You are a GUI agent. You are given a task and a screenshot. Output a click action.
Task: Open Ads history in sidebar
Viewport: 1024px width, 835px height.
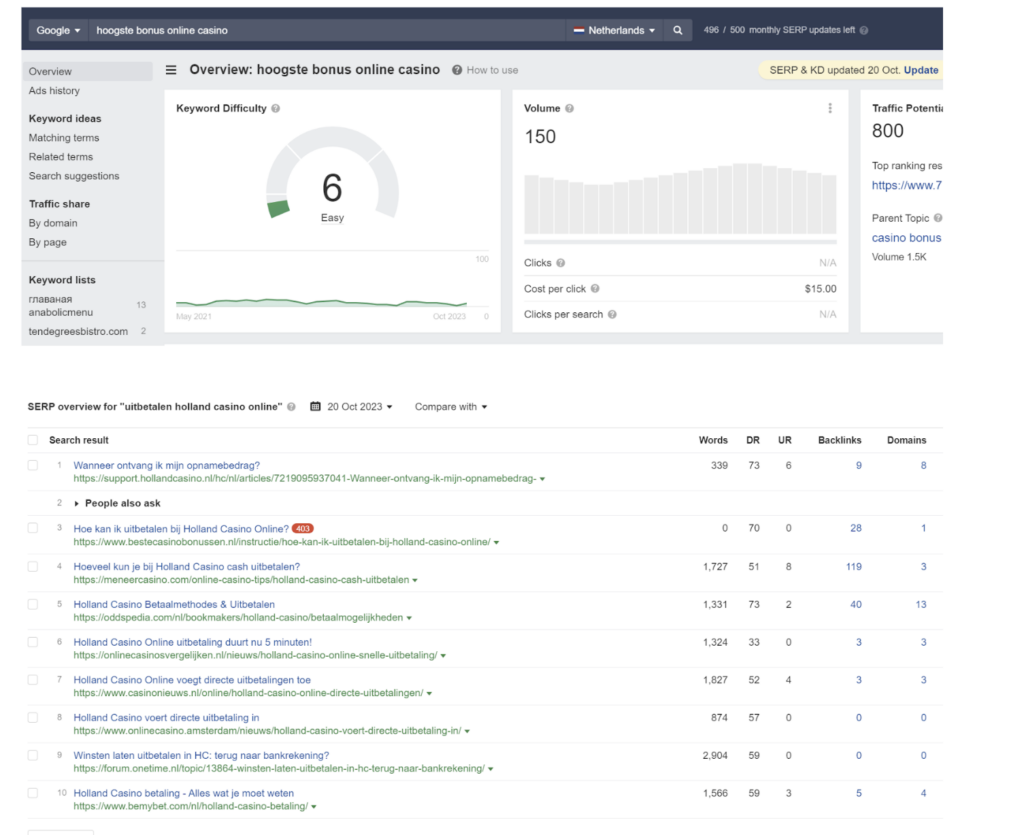[x=54, y=91]
